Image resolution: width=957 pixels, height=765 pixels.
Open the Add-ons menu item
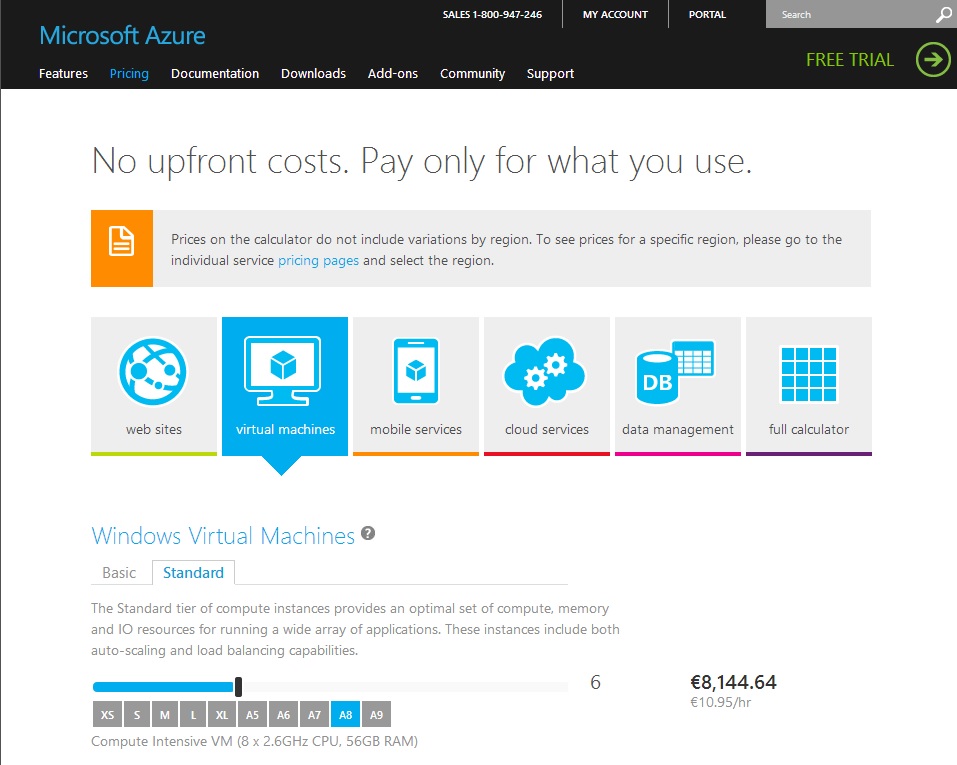coord(392,73)
